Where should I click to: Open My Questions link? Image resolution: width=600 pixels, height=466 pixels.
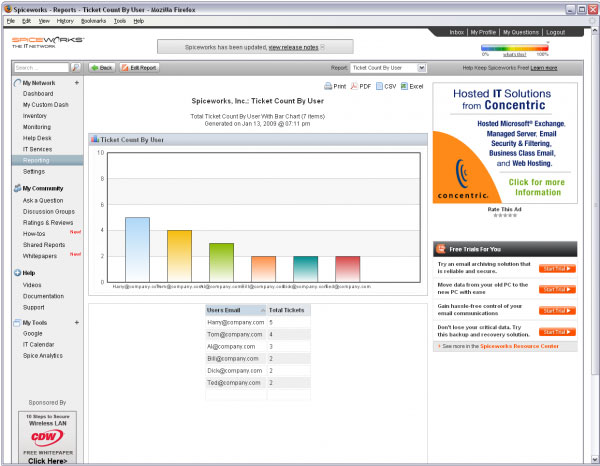click(520, 32)
